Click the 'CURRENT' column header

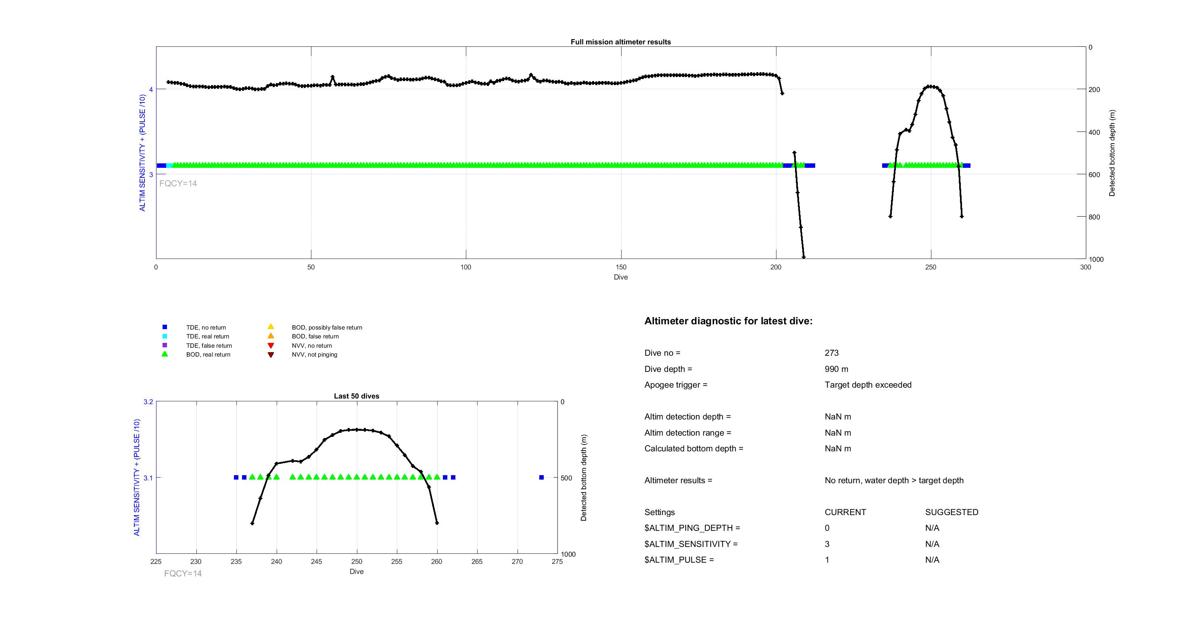tap(845, 512)
